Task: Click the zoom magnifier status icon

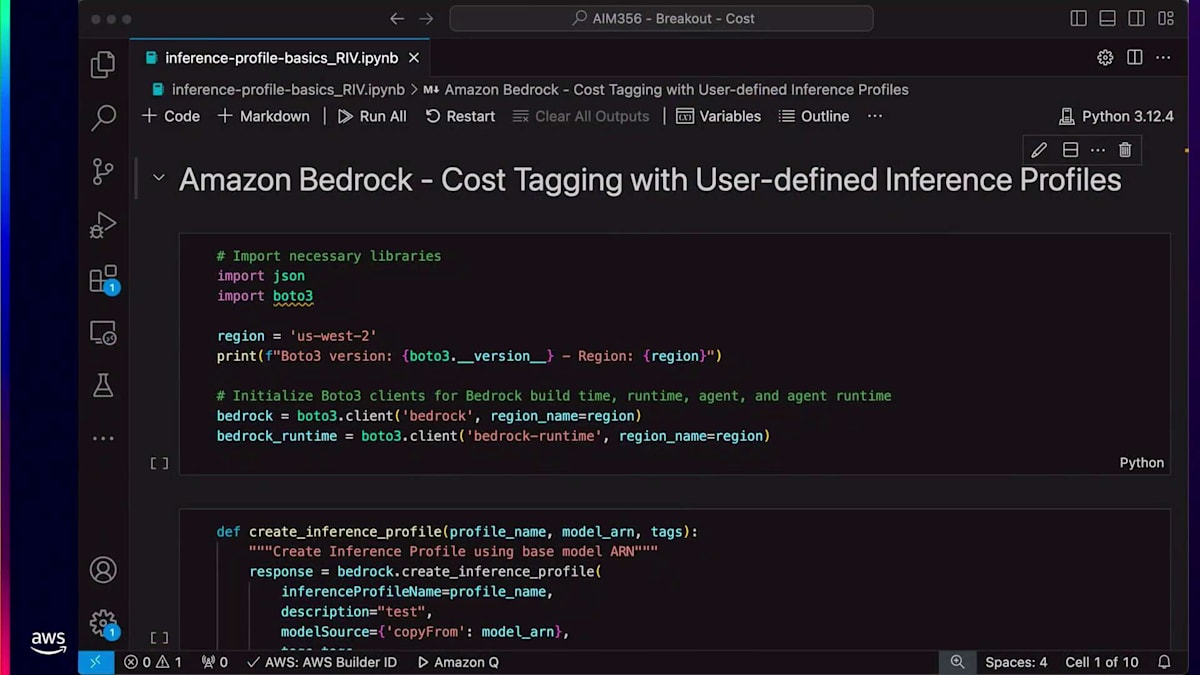Action: click(957, 662)
